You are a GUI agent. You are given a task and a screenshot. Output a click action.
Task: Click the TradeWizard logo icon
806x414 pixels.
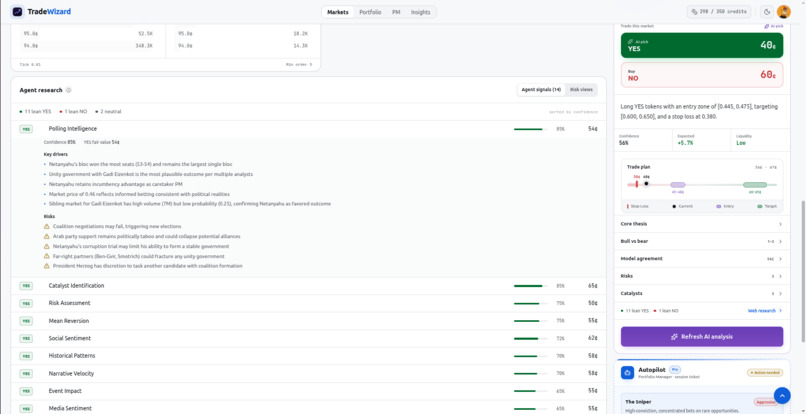(17, 12)
